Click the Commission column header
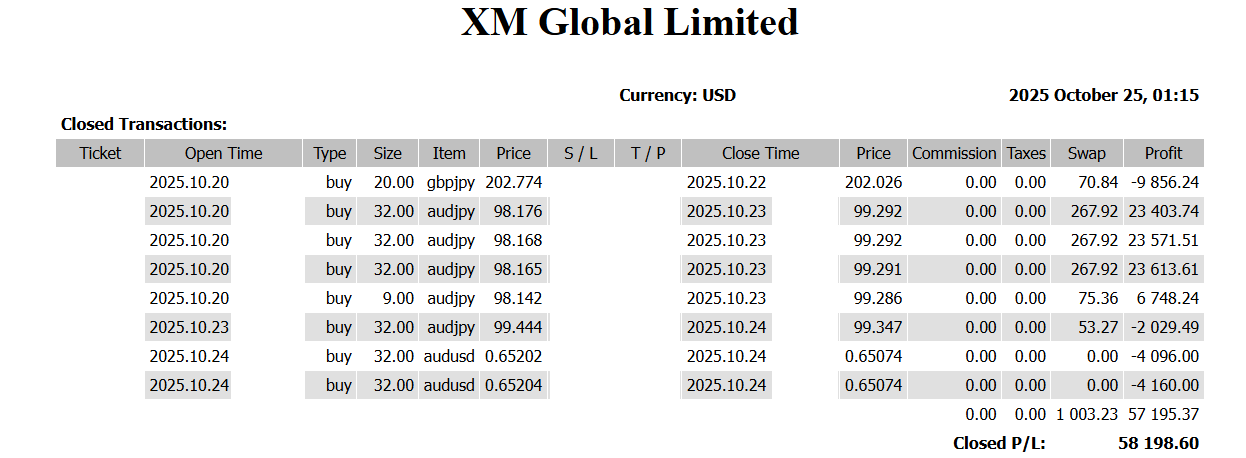This screenshot has width=1246, height=458. click(x=954, y=153)
